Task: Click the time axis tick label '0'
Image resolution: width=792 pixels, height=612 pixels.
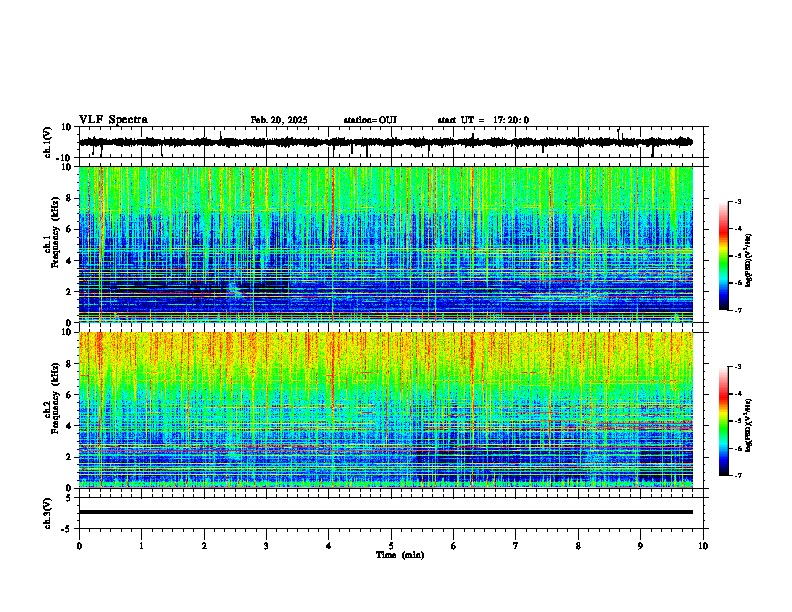Action: pyautogui.click(x=79, y=546)
